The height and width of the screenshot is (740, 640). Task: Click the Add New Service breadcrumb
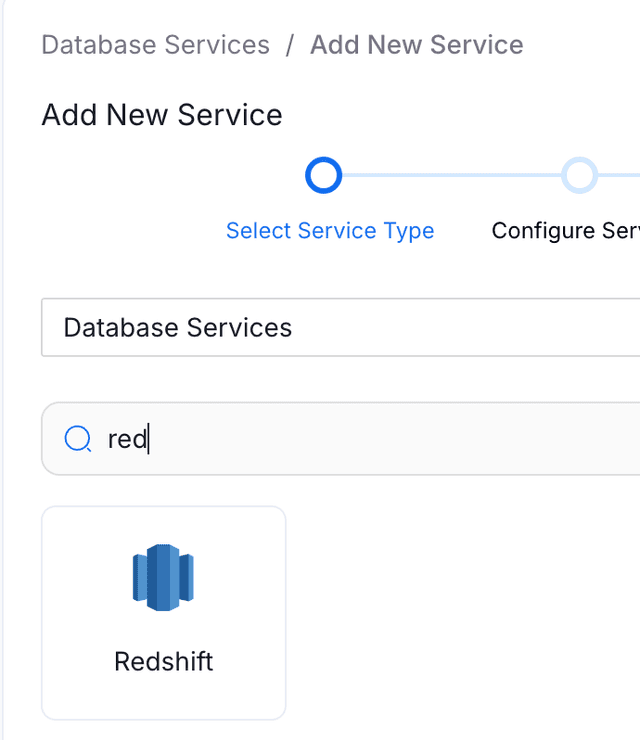416,45
